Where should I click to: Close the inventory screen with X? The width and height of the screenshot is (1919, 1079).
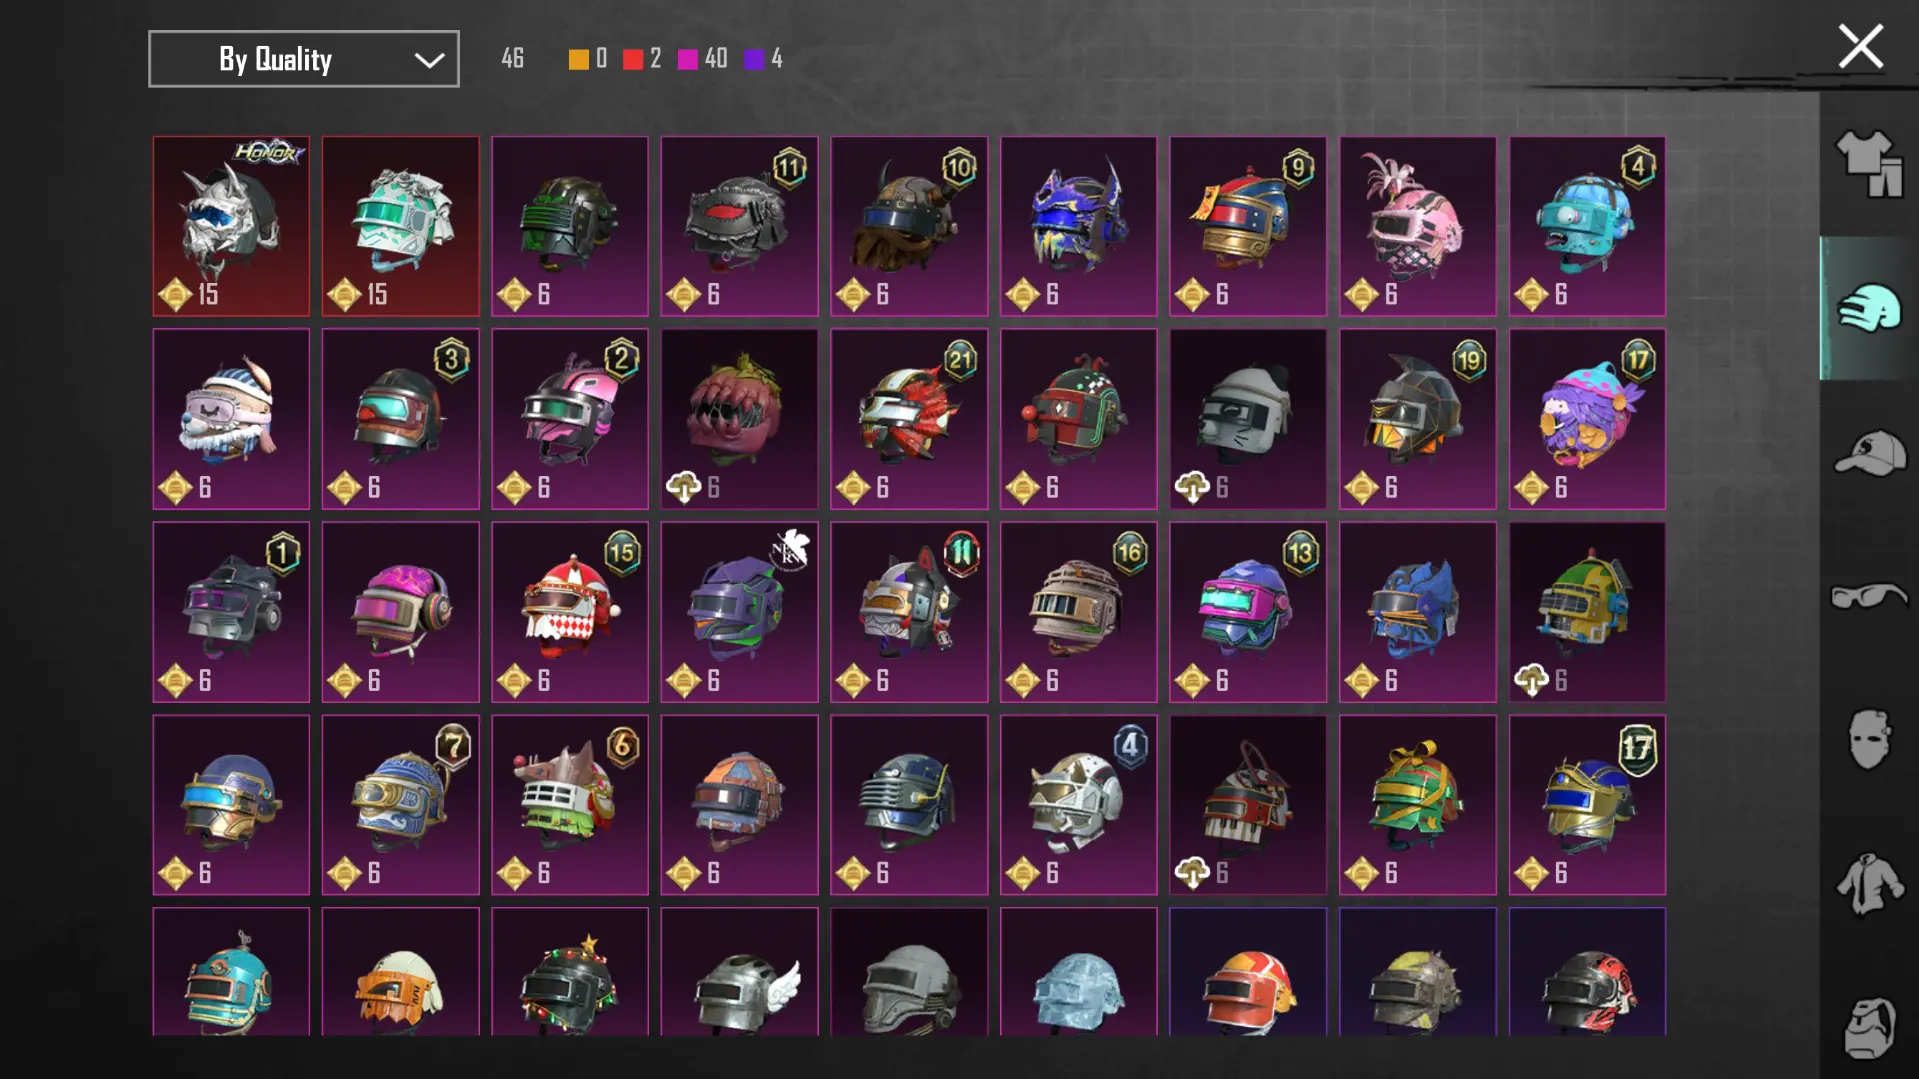pyautogui.click(x=1860, y=47)
